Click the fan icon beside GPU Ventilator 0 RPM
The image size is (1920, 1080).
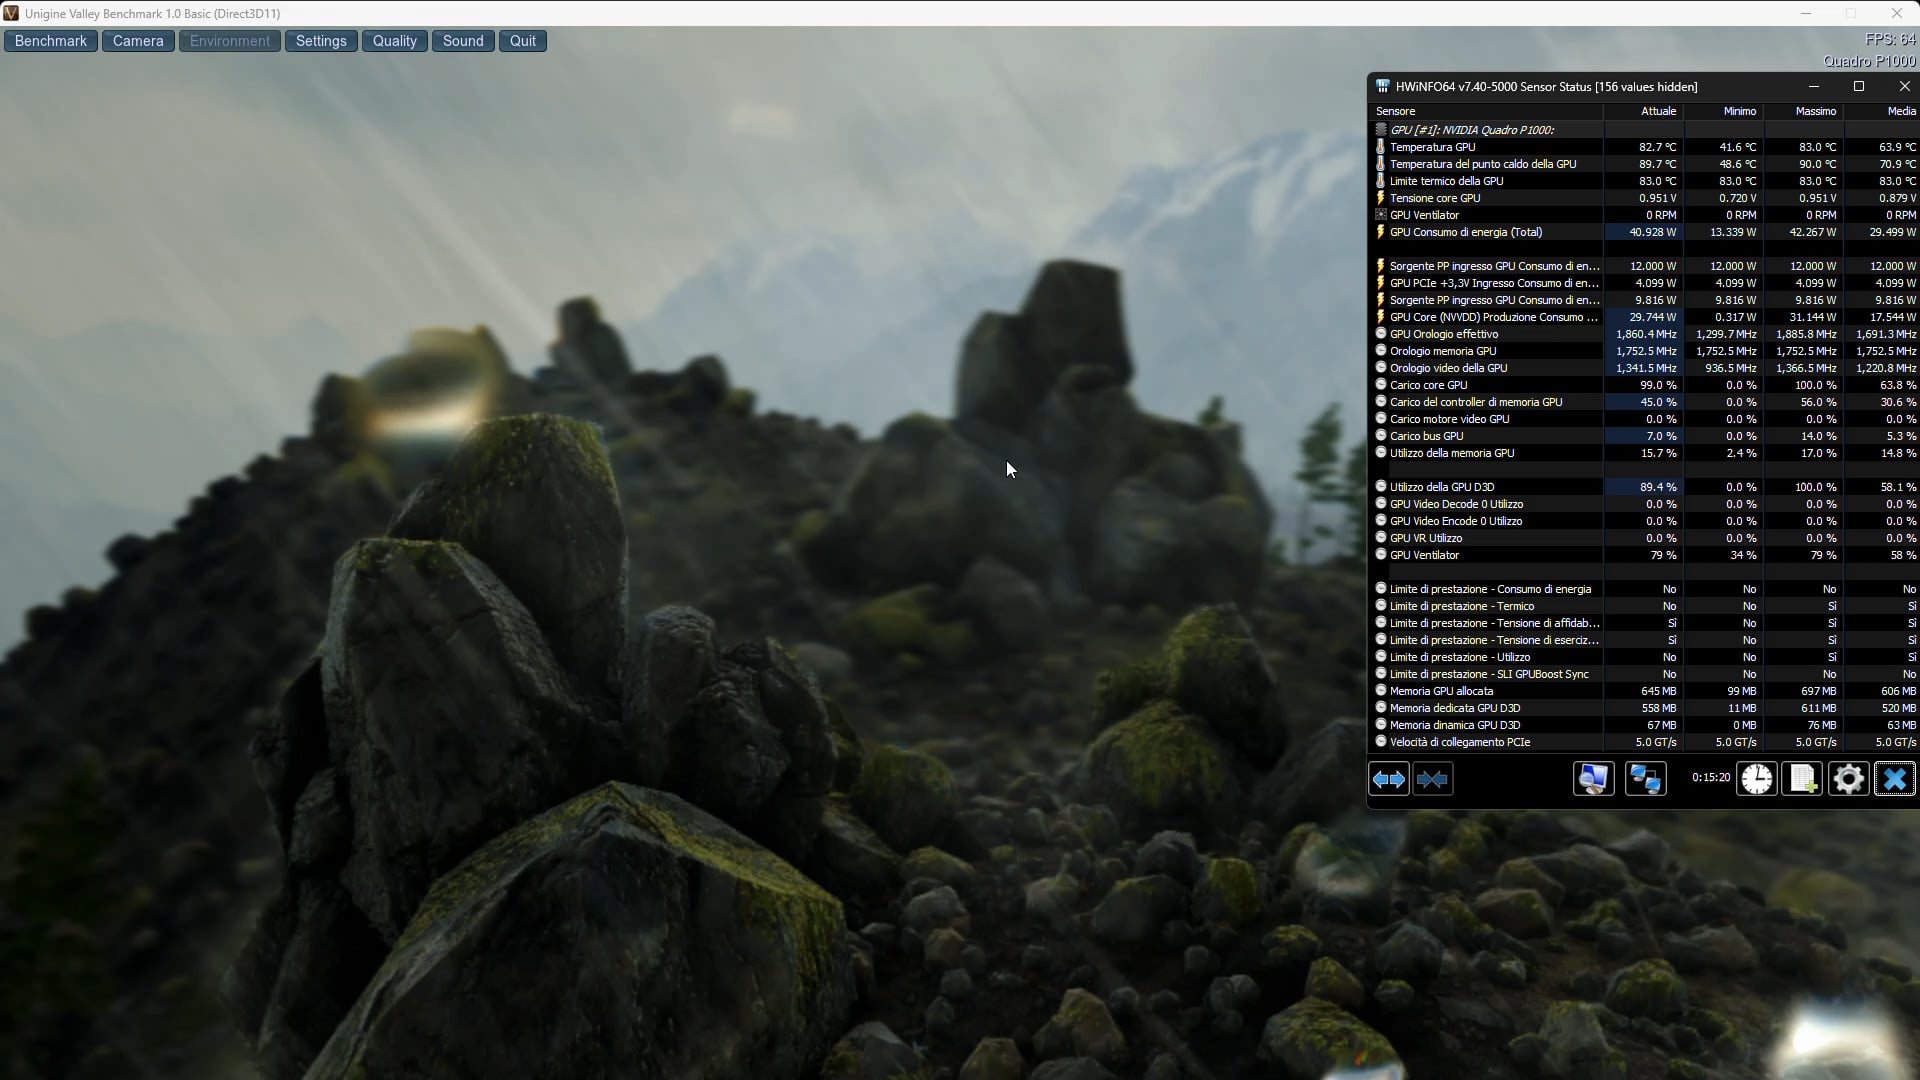(x=1381, y=215)
